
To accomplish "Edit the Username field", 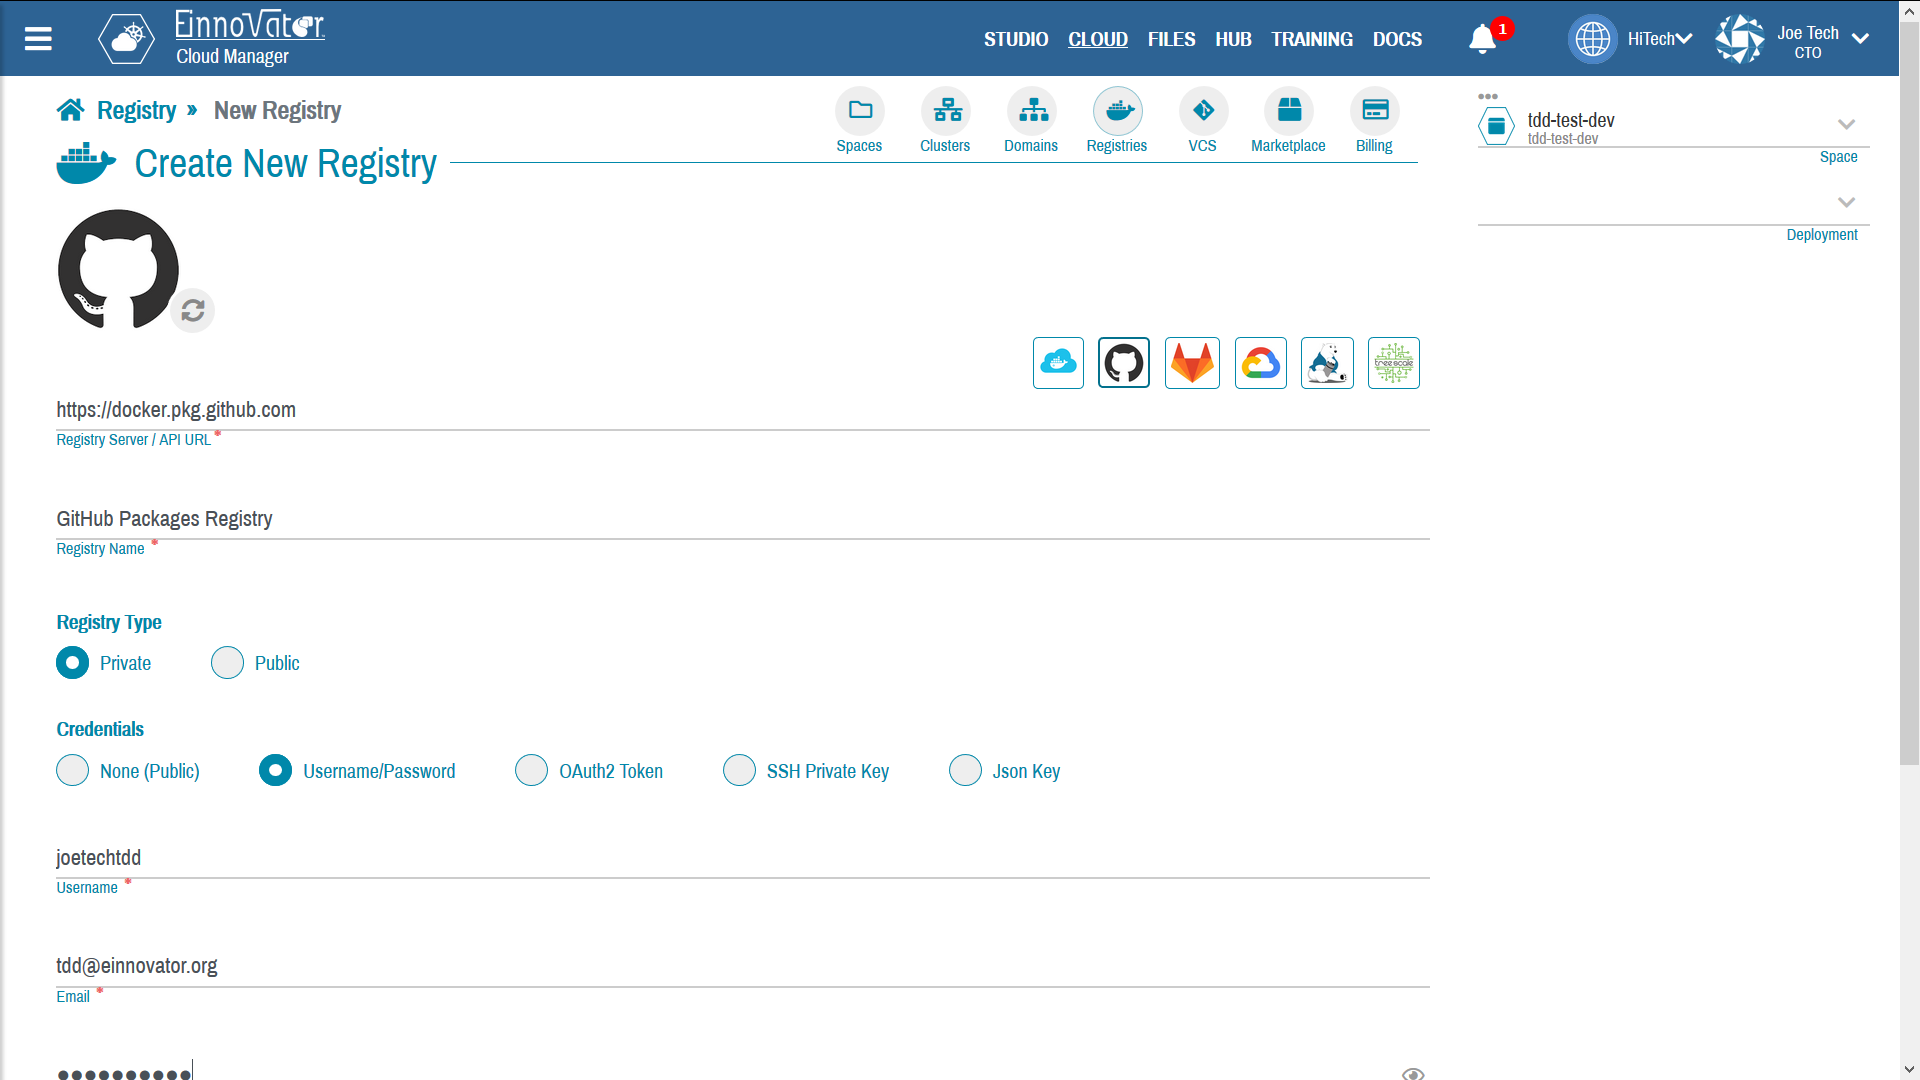I will pyautogui.click(x=743, y=858).
